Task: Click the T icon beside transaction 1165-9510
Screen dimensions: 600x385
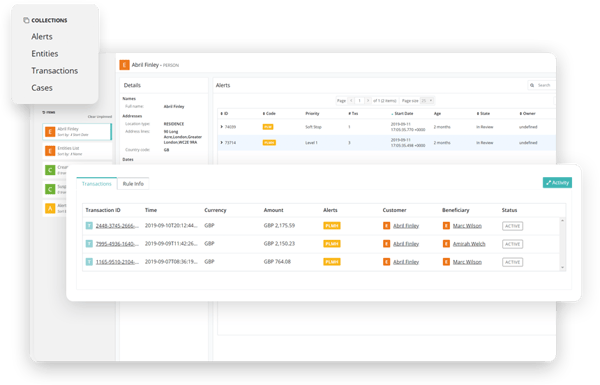Action: [89, 262]
